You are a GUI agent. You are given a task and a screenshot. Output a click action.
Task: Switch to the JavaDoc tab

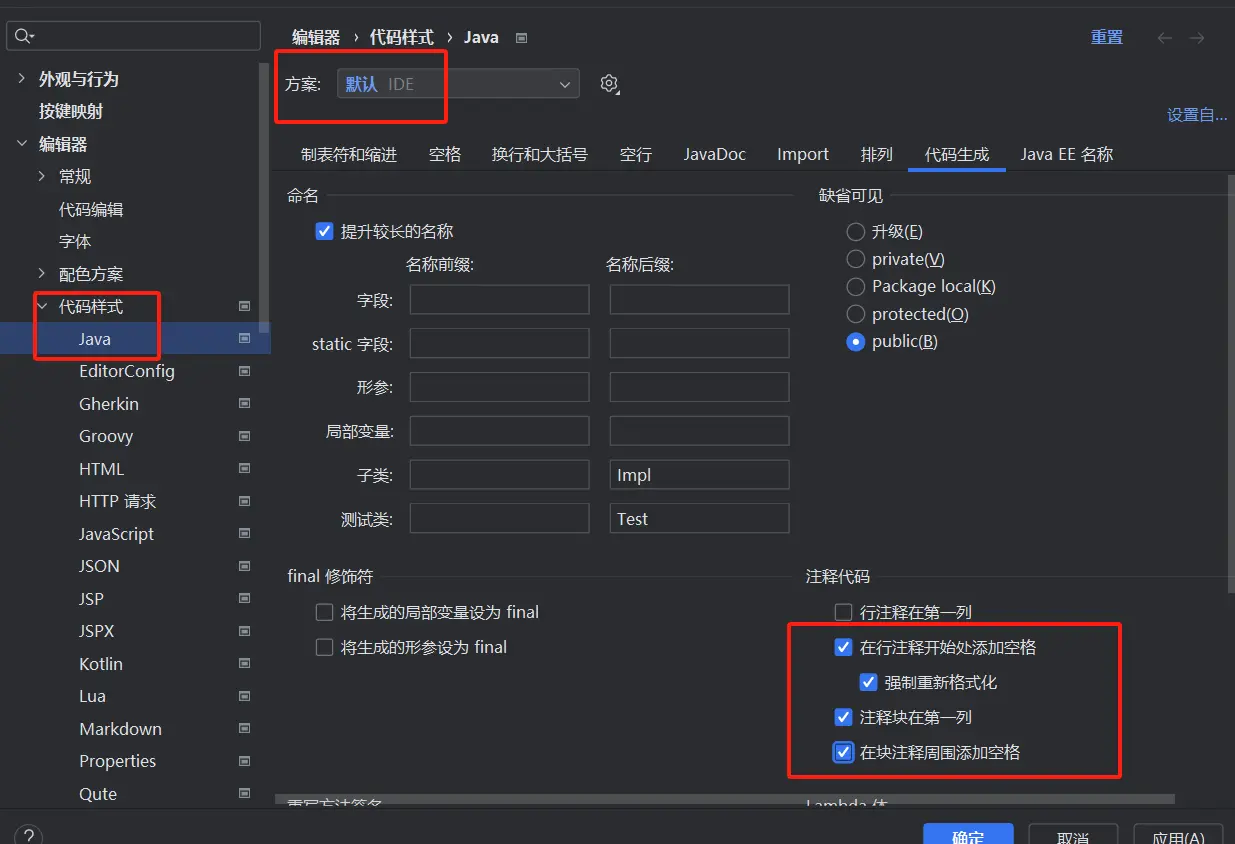pos(714,154)
